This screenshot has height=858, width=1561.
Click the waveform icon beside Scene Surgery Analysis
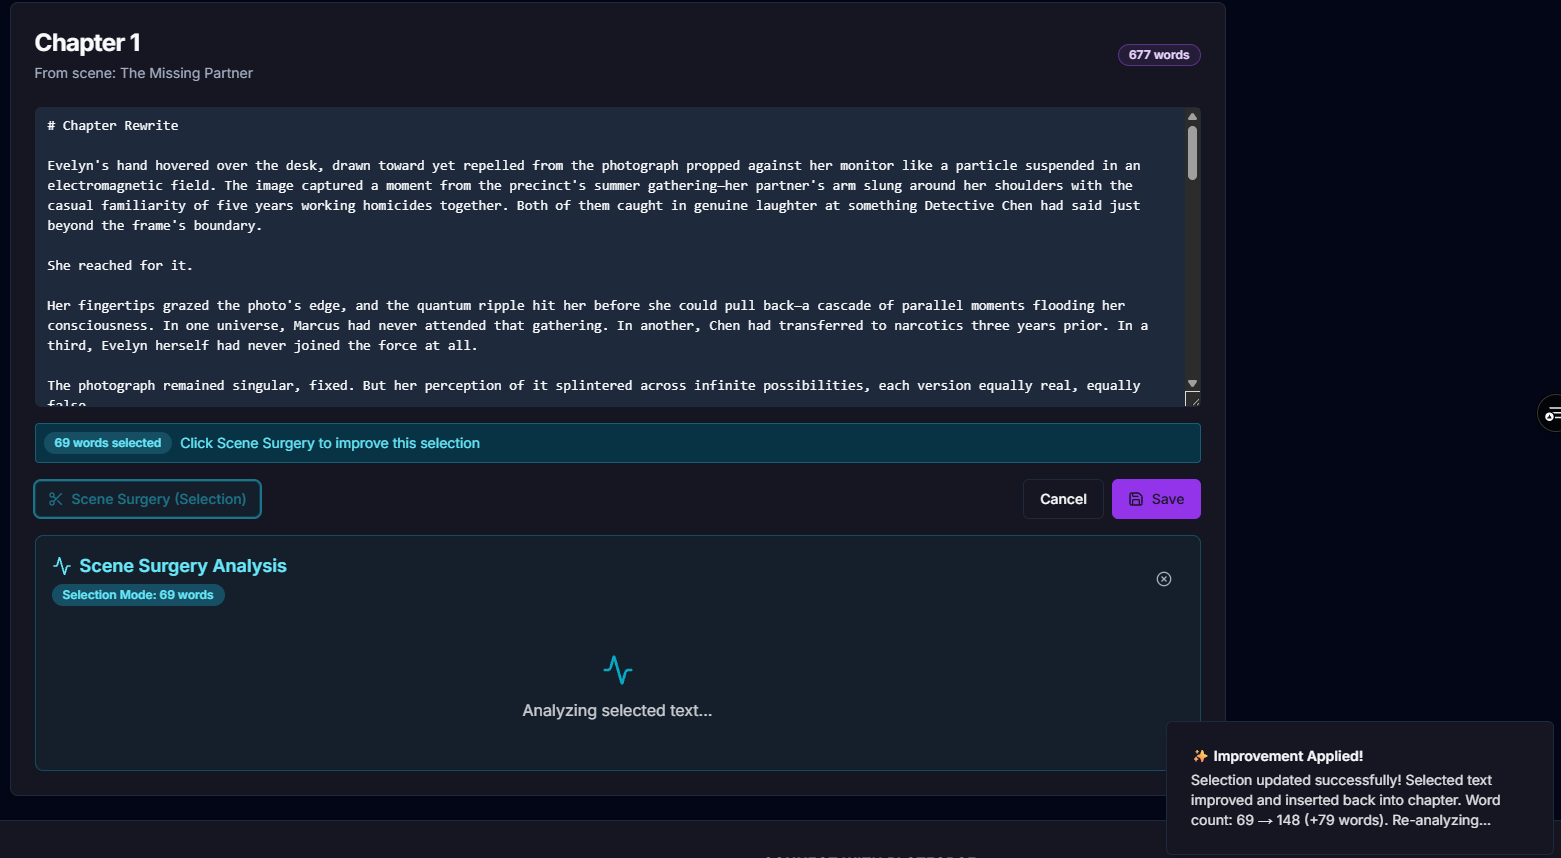coord(61,565)
